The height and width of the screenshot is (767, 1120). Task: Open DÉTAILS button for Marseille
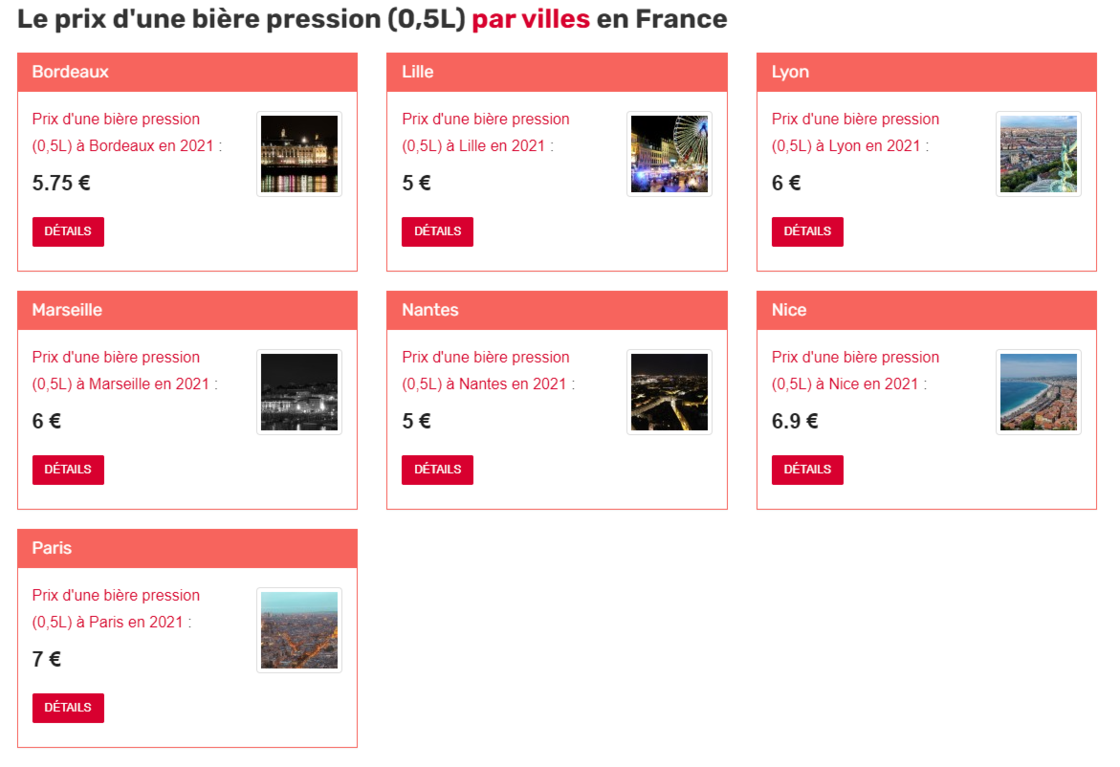[x=68, y=469]
